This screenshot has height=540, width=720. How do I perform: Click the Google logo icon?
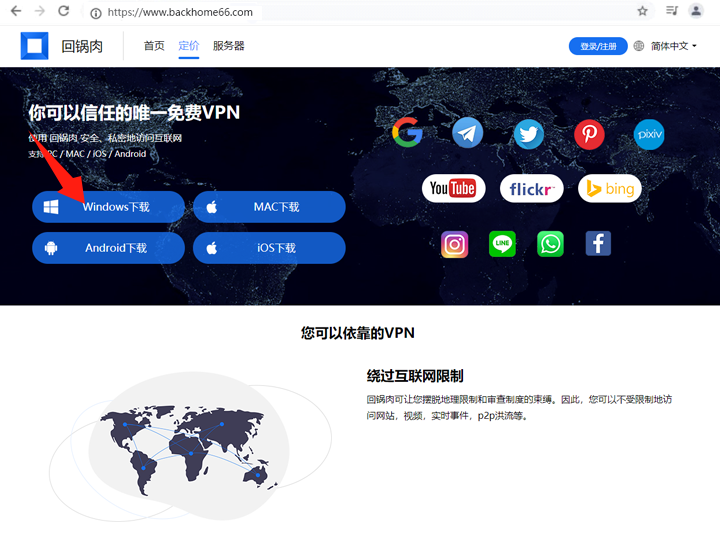(407, 133)
